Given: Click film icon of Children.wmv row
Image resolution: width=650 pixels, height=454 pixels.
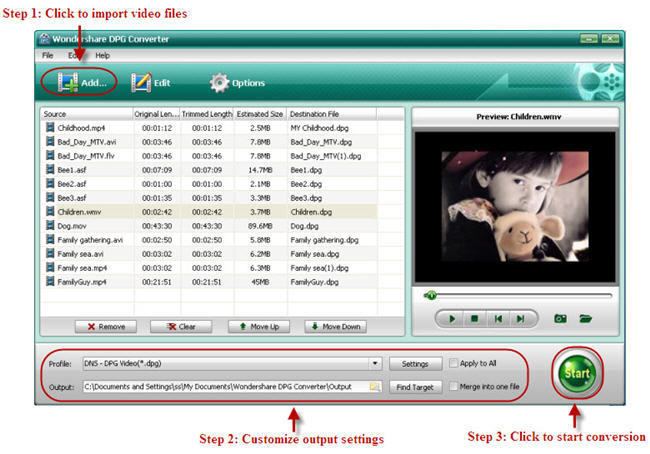Looking at the screenshot, I should [50, 211].
